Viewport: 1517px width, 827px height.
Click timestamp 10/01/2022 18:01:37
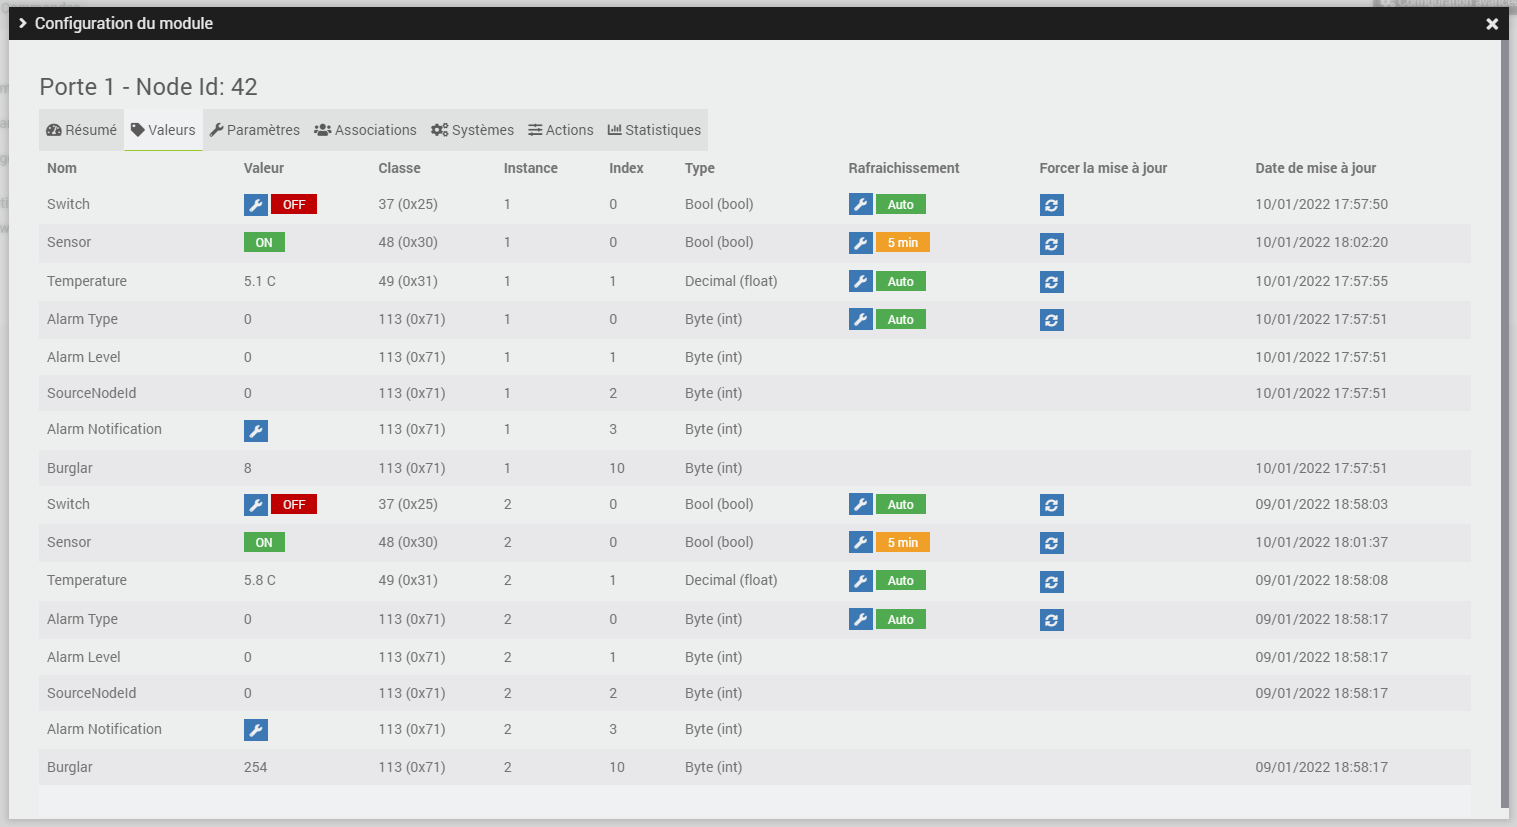[x=1322, y=542]
